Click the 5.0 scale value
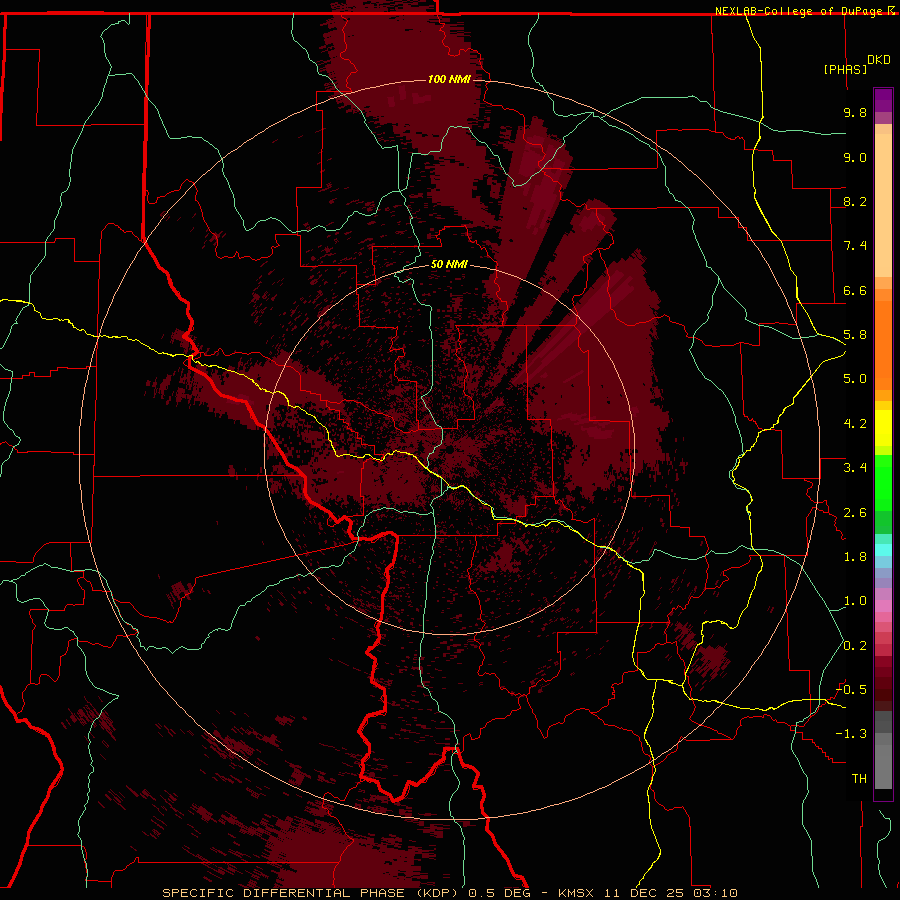 point(855,379)
